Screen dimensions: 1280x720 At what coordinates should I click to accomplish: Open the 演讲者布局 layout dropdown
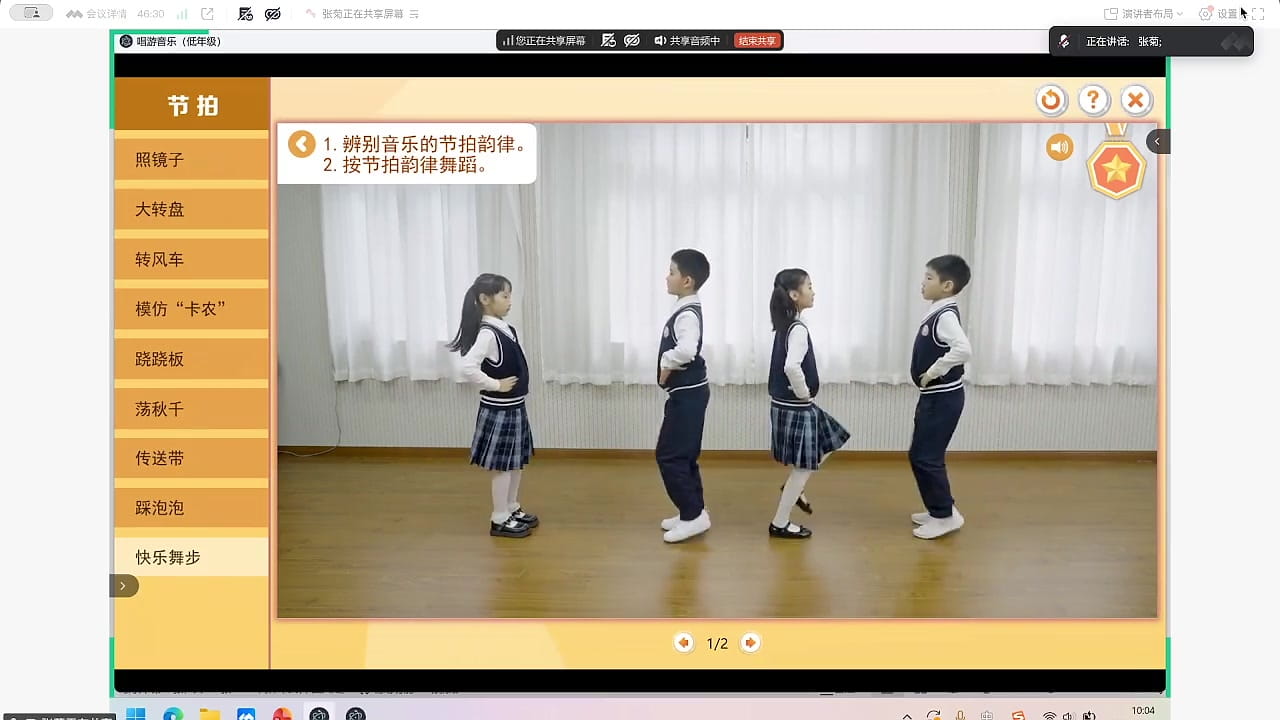tap(1143, 14)
